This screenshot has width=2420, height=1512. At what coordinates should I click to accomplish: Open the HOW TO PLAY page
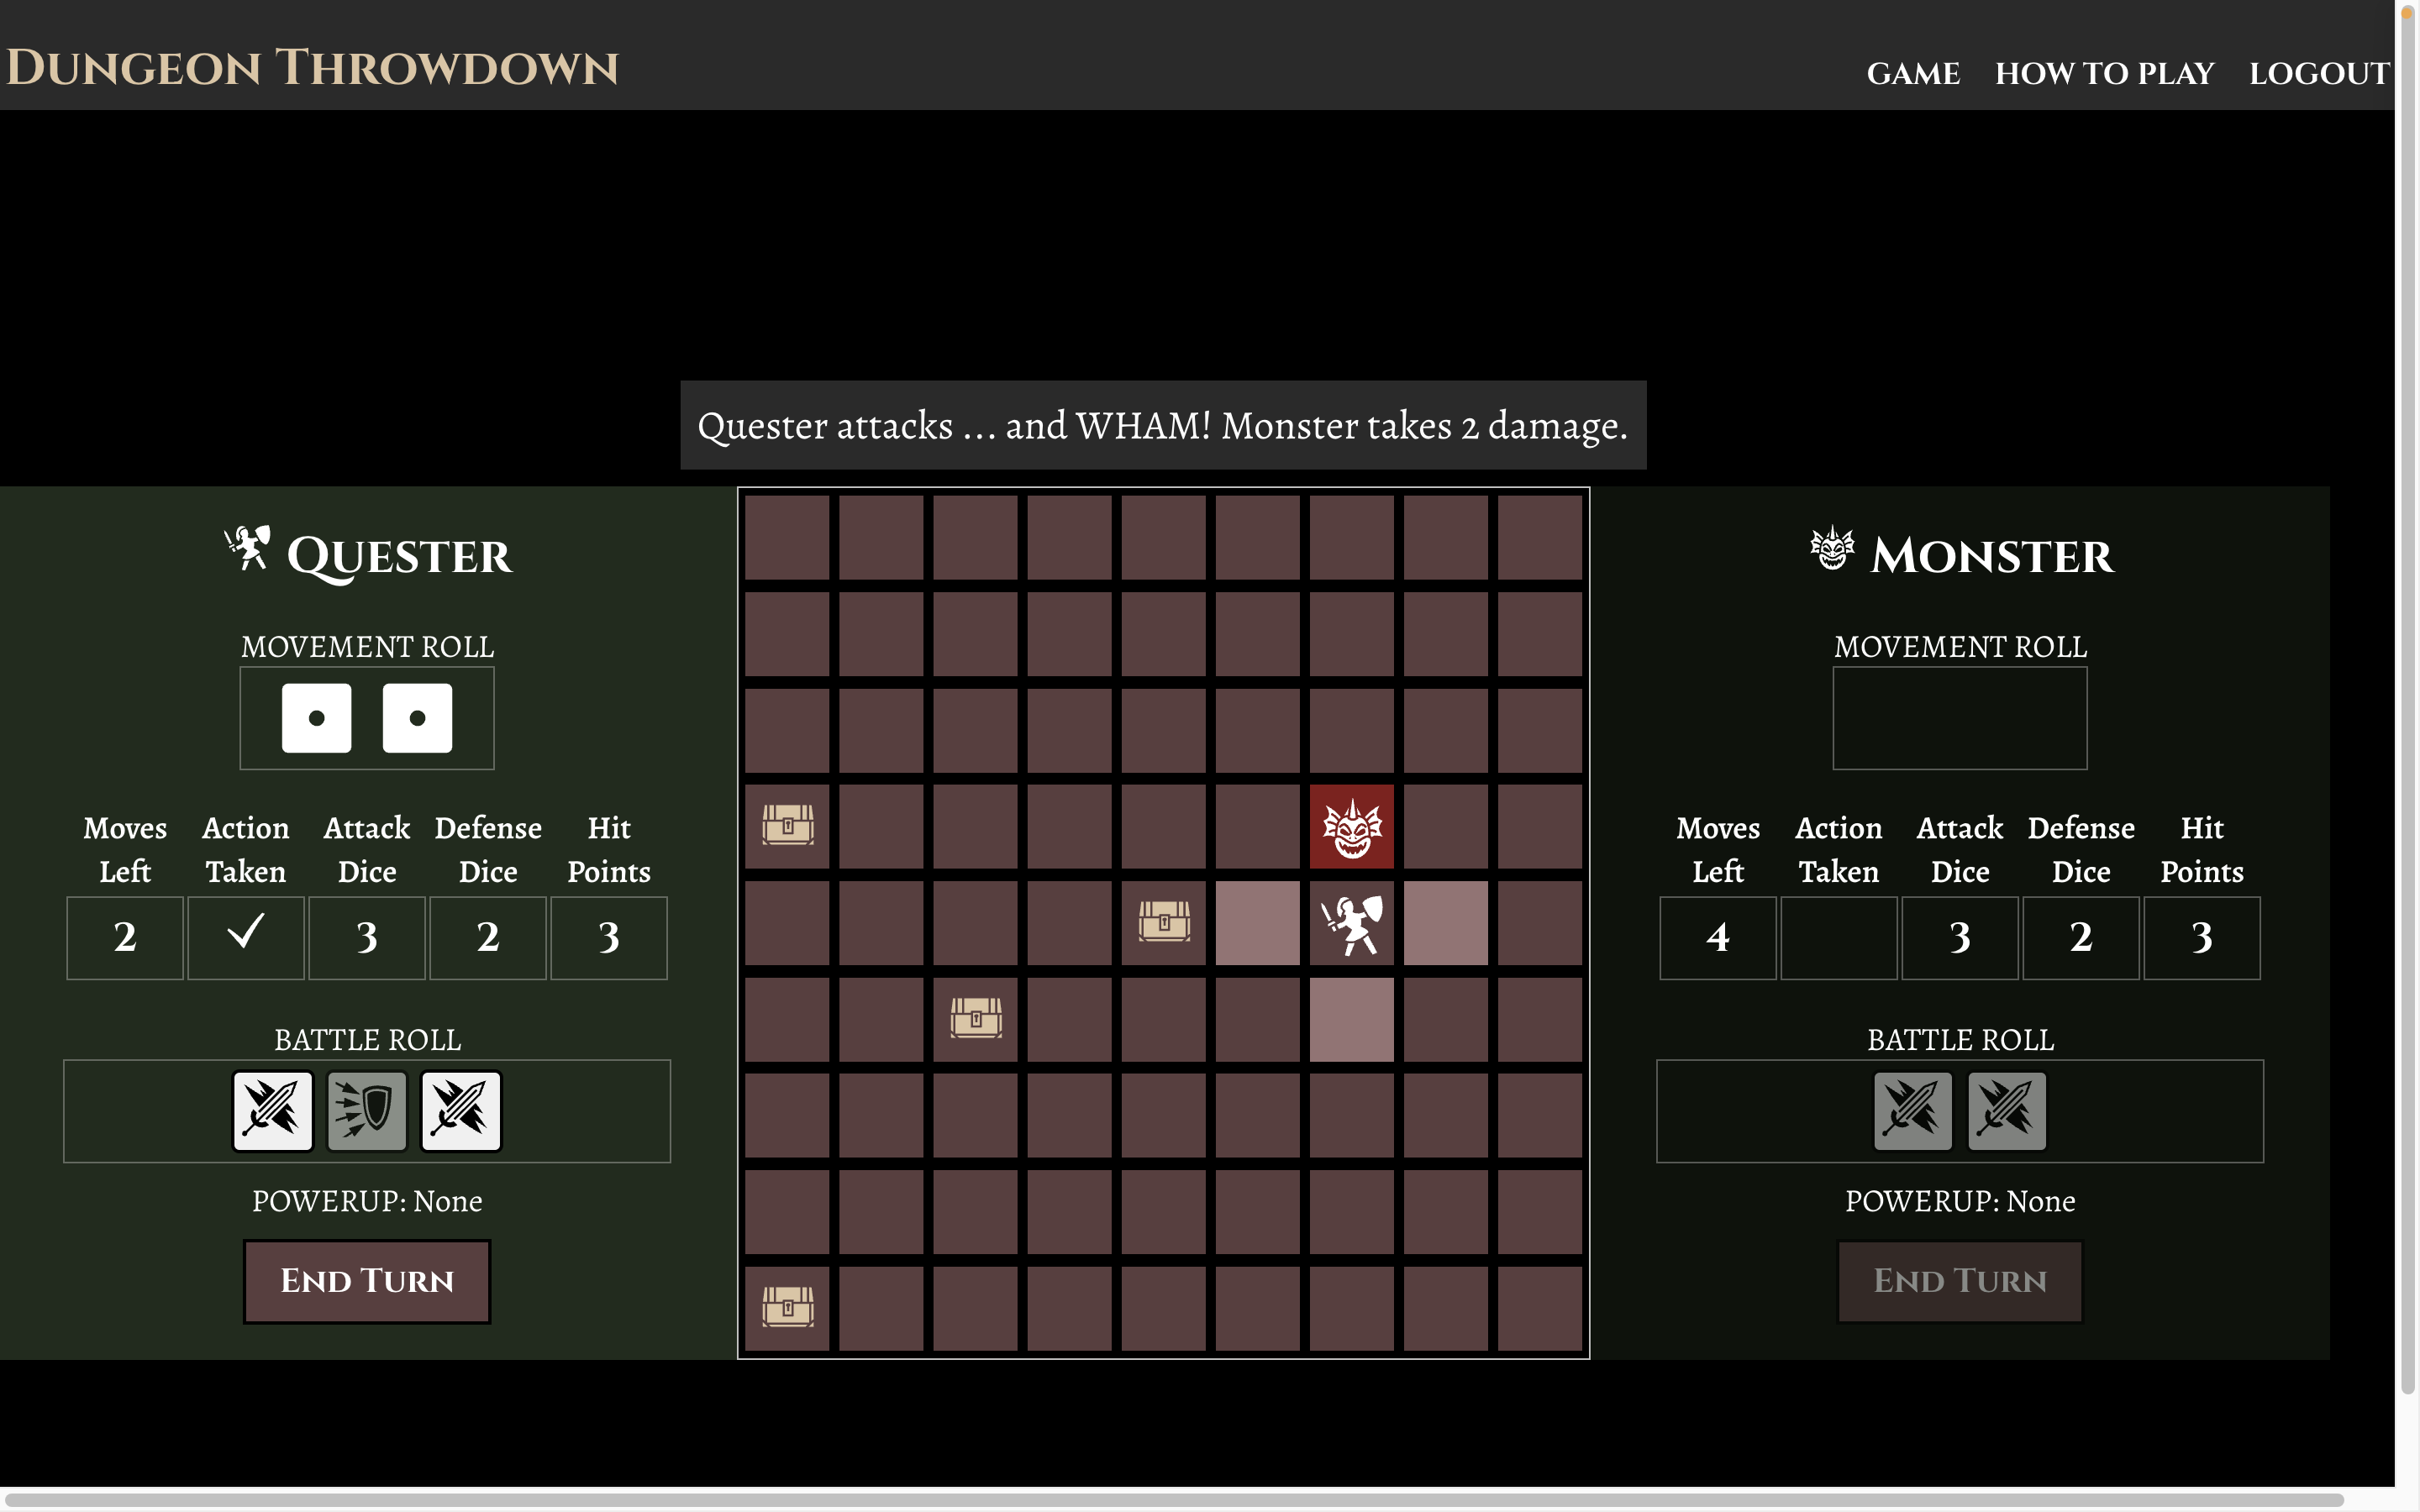click(2104, 73)
